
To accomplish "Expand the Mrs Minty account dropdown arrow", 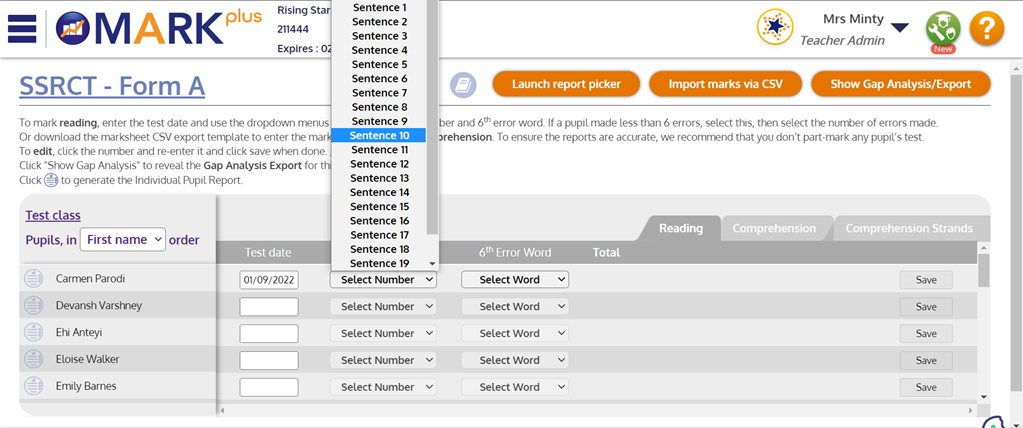I will [x=900, y=28].
